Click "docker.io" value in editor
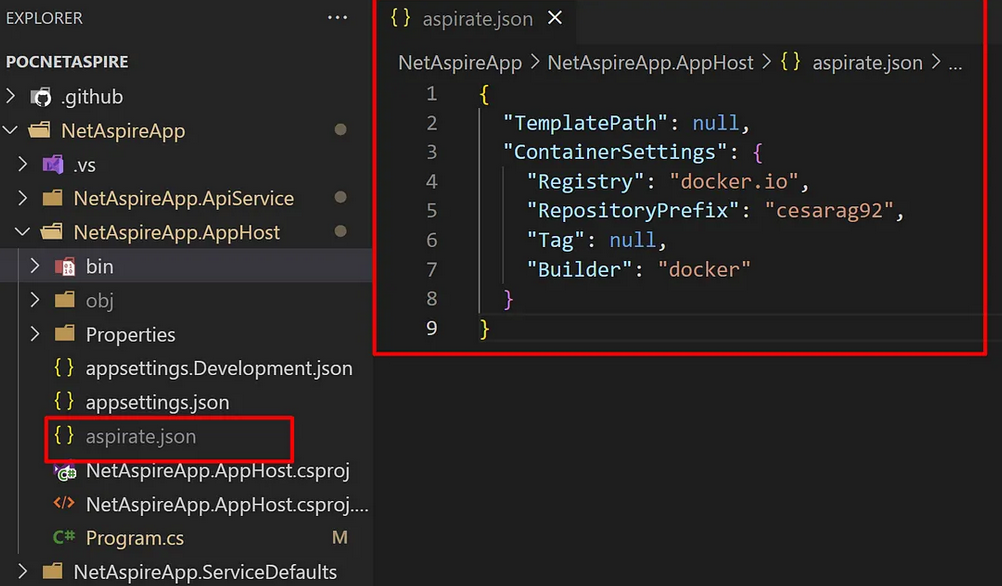The height and width of the screenshot is (586, 1002). click(x=734, y=181)
